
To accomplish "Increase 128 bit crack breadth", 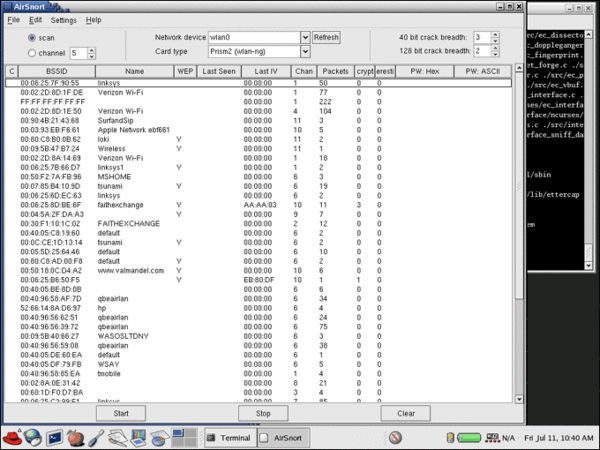I will click(495, 48).
